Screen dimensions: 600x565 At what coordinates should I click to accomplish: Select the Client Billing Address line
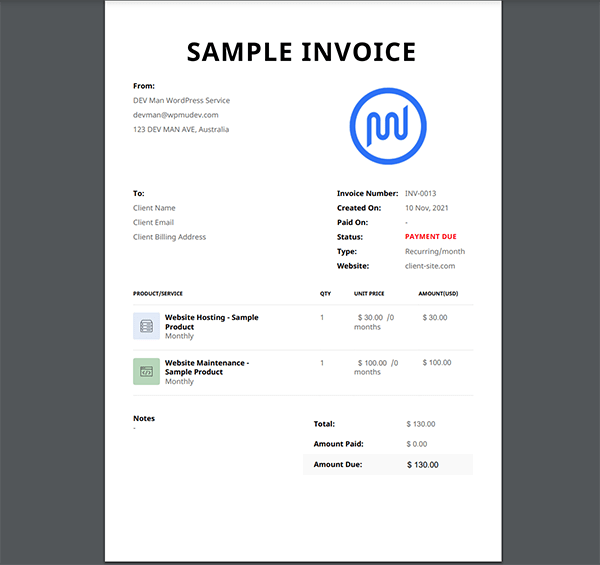(170, 237)
